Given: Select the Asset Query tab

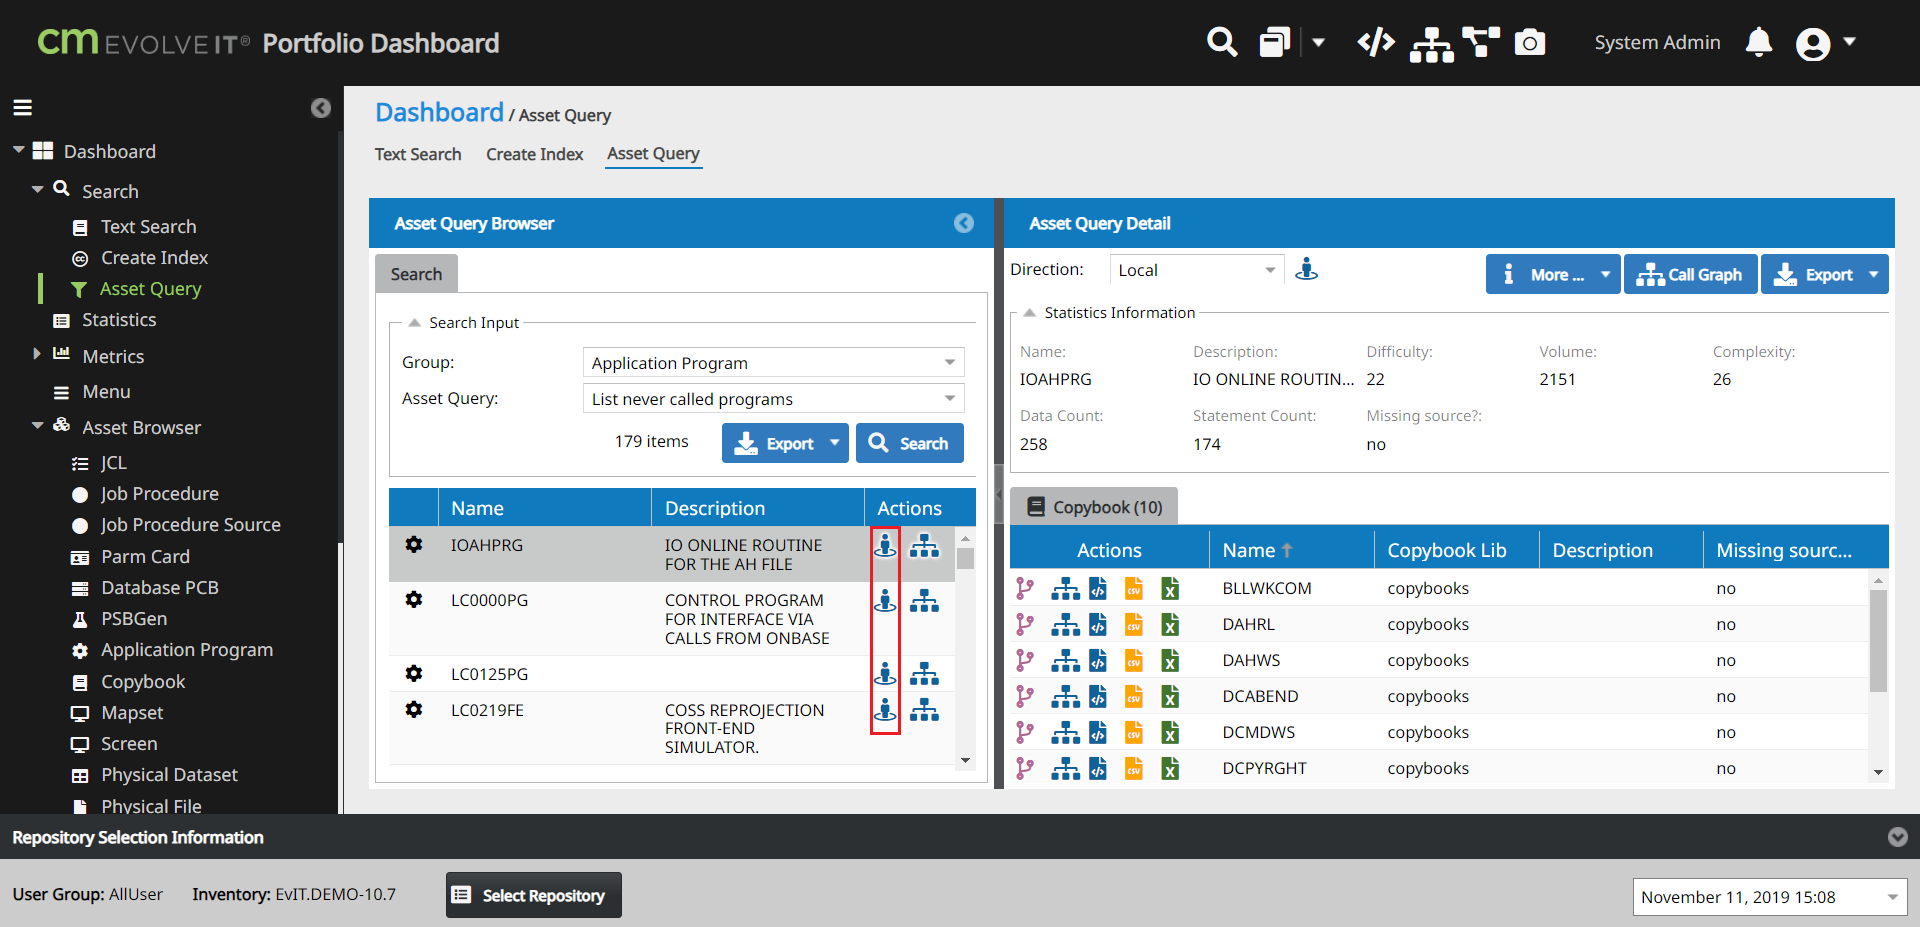Looking at the screenshot, I should (653, 153).
